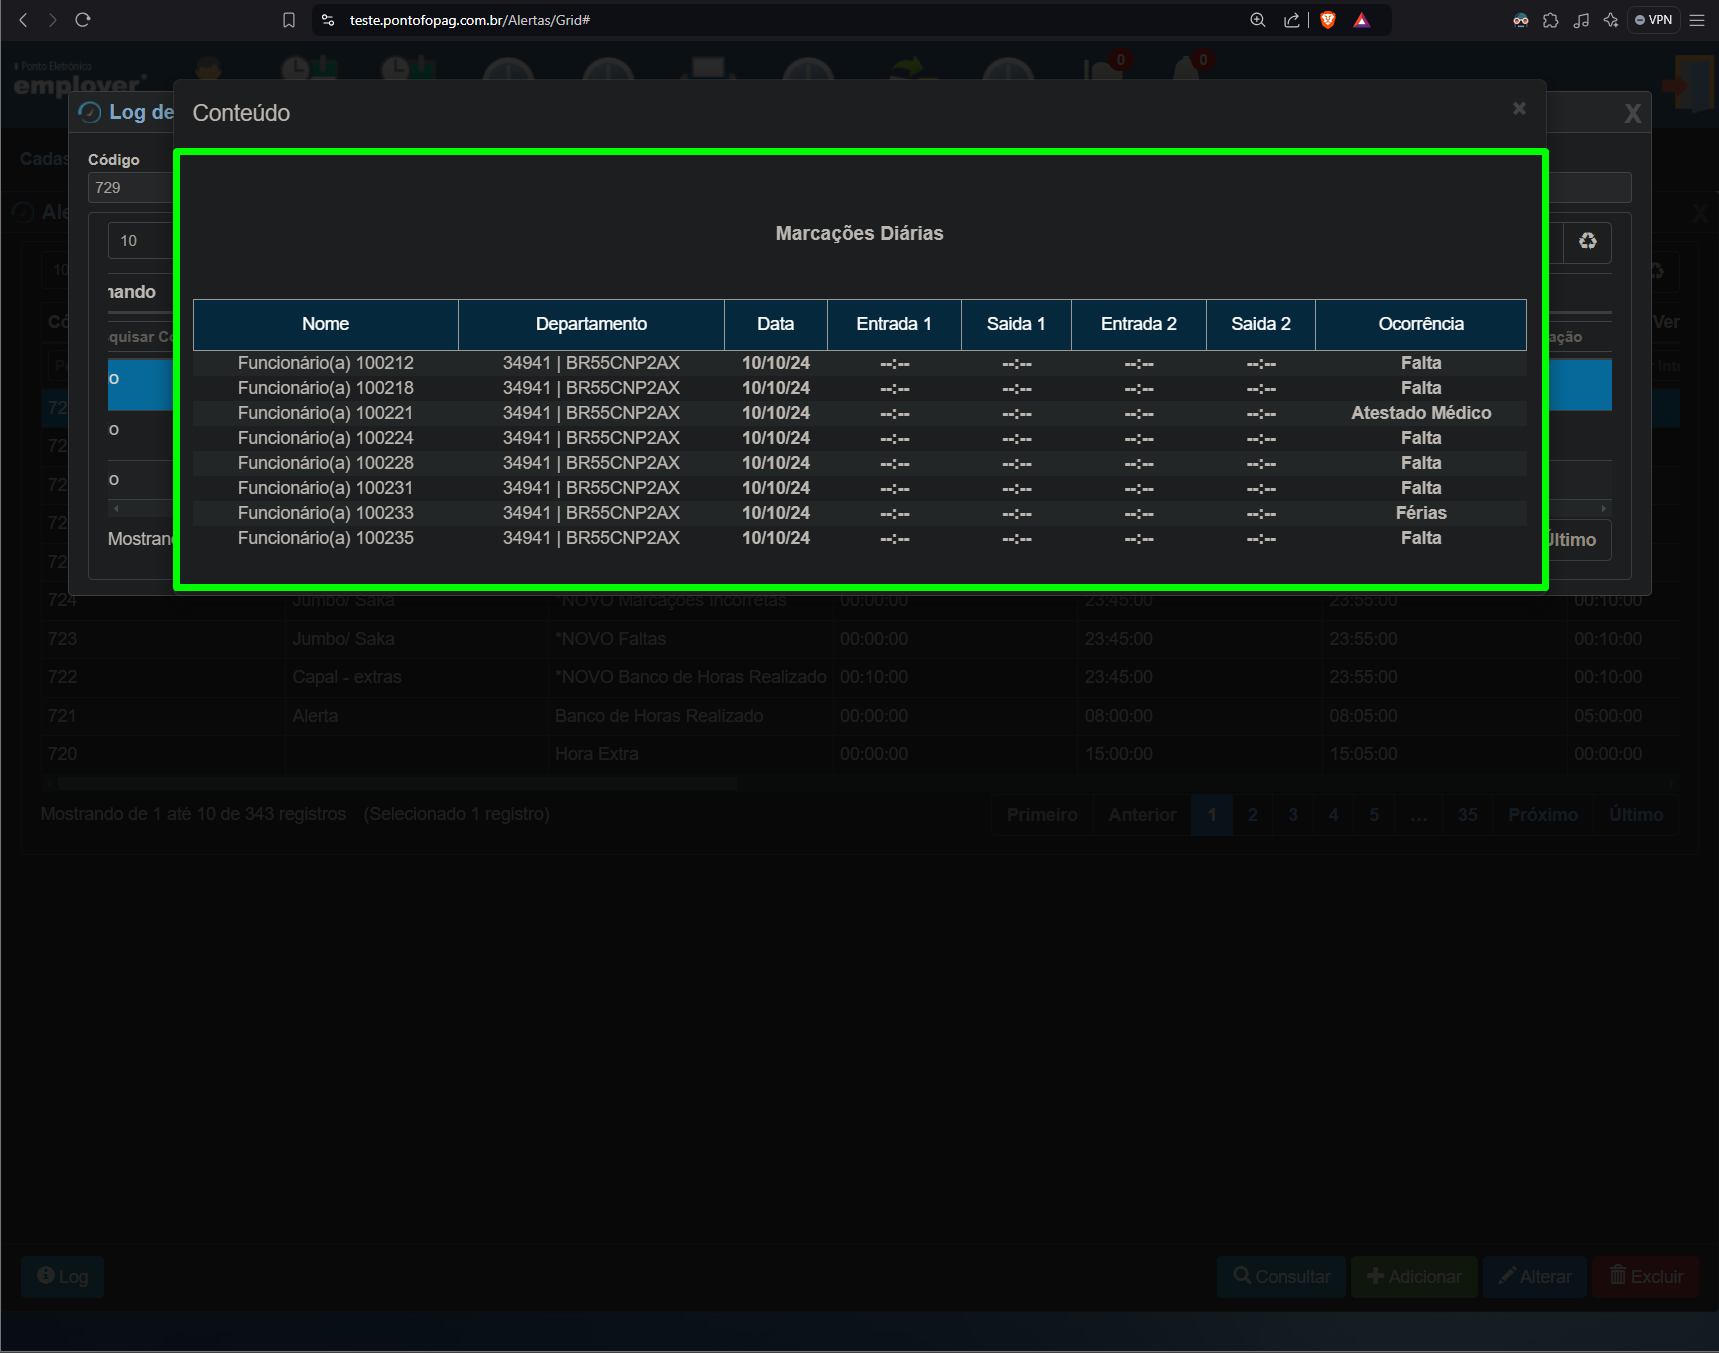Sort by the Ocorrência column header
The image size is (1719, 1353).
(1420, 324)
